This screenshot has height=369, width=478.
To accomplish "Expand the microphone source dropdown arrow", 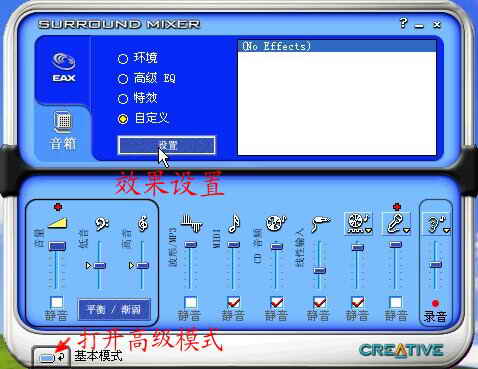I will pyautogui.click(x=407, y=230).
